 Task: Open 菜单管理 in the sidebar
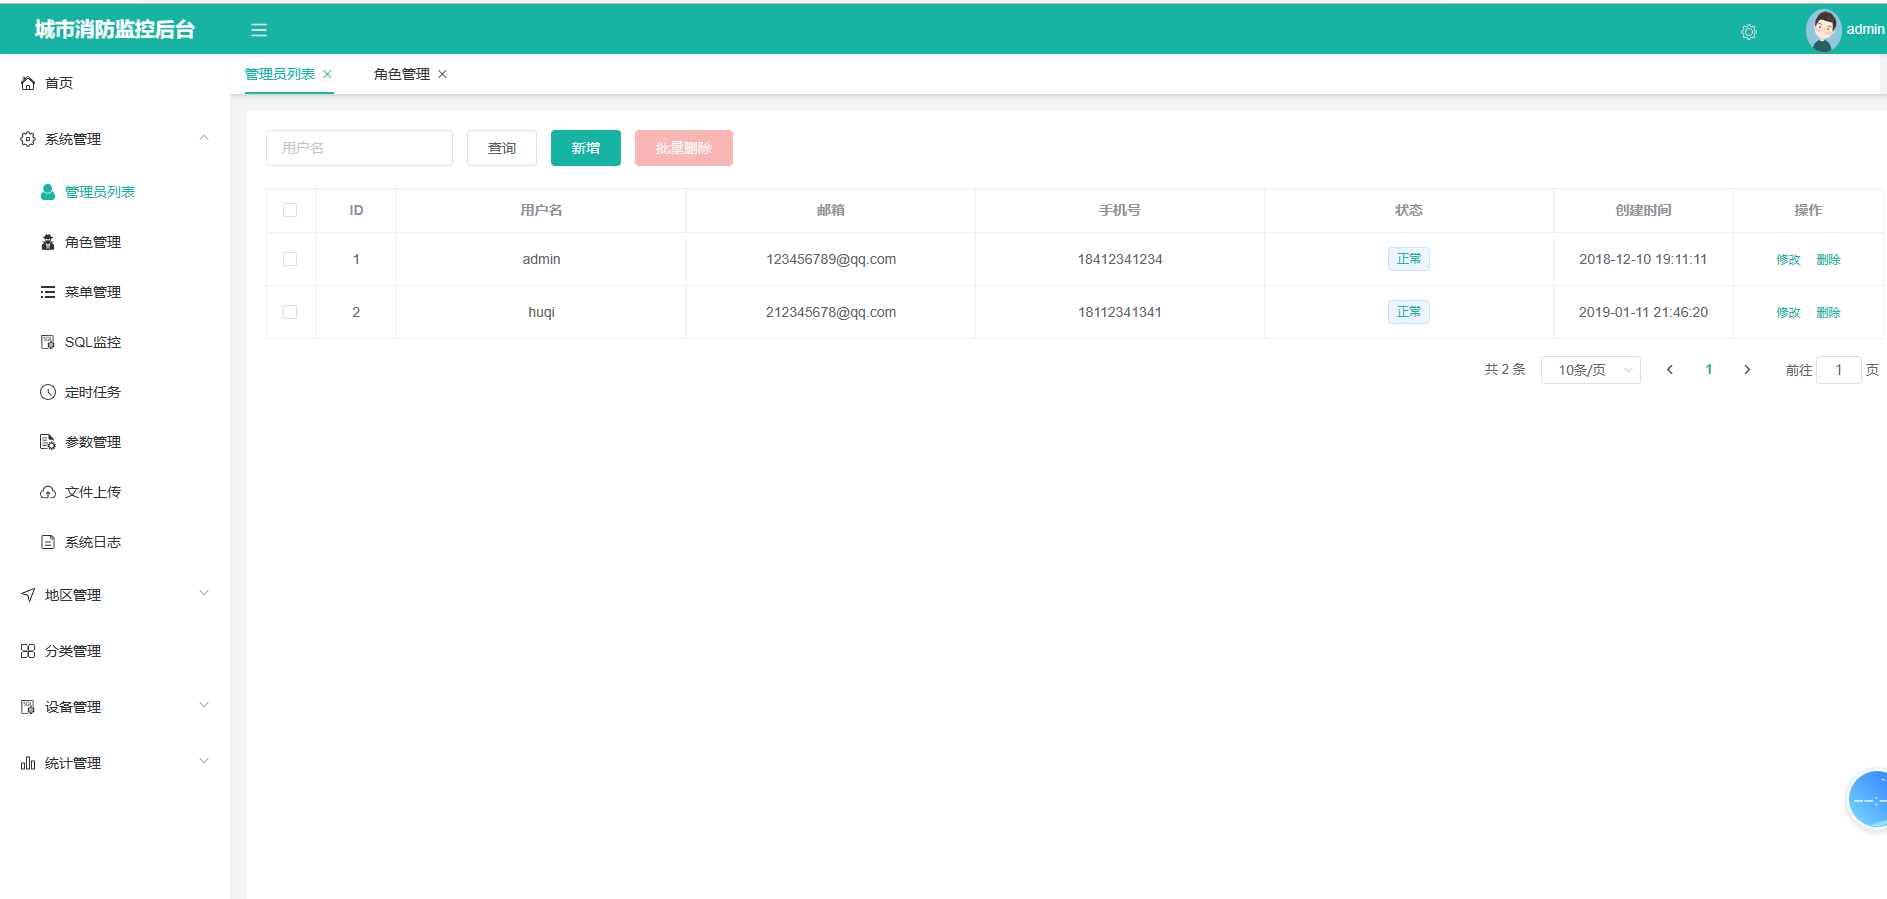(92, 292)
